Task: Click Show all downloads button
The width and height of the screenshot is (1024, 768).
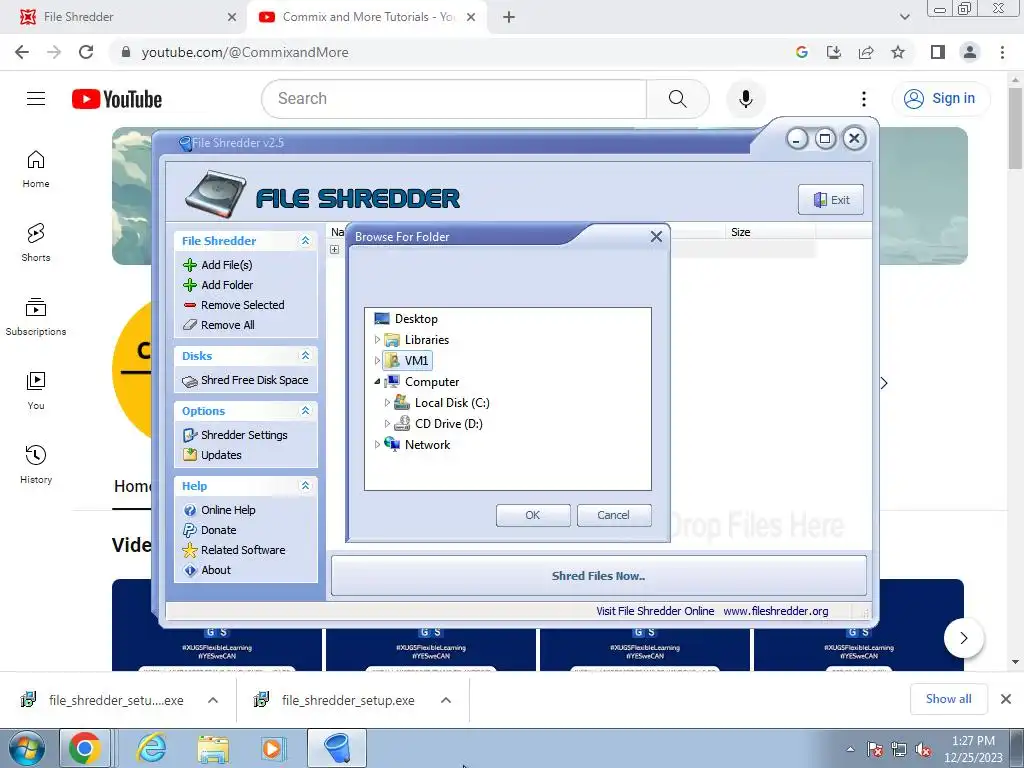Action: [x=948, y=699]
